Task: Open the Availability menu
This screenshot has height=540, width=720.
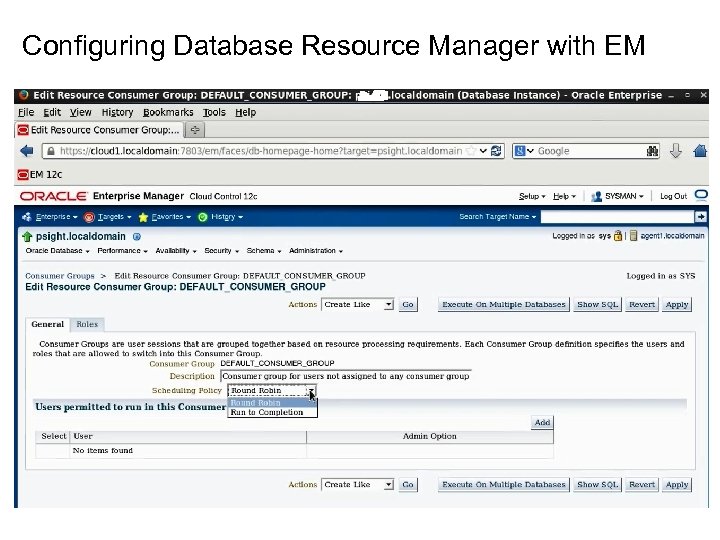Action: (176, 251)
